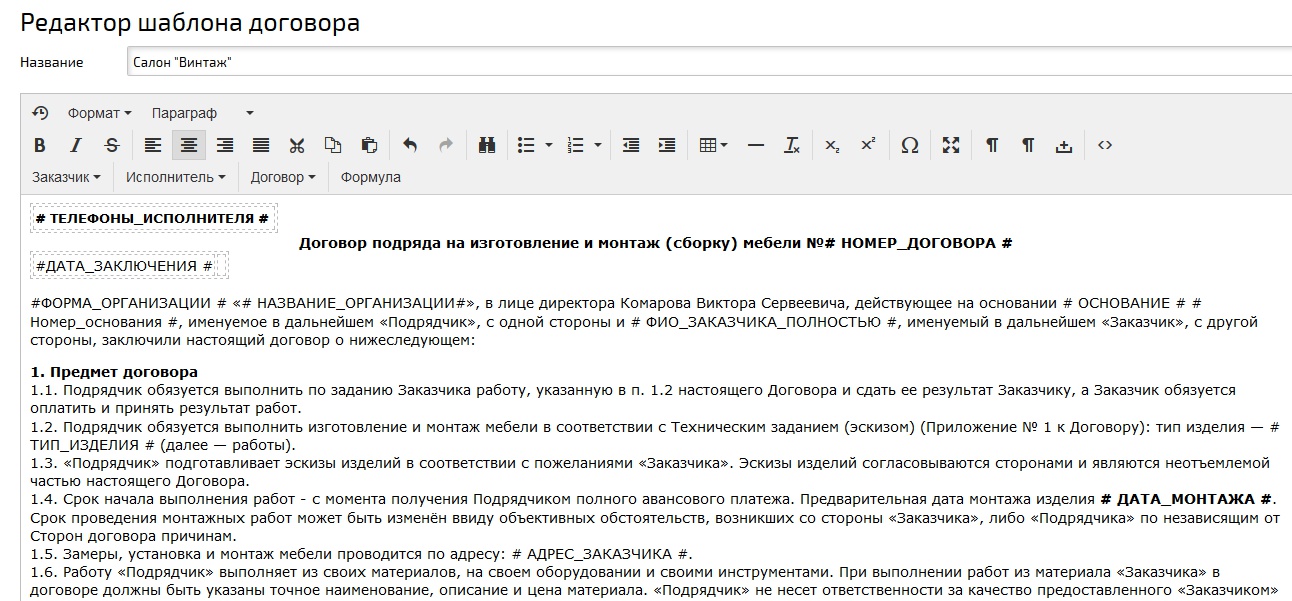Screen dimensions: 1292x601
Task: Open the Параграф style dropdown
Action: pyautogui.click(x=203, y=113)
